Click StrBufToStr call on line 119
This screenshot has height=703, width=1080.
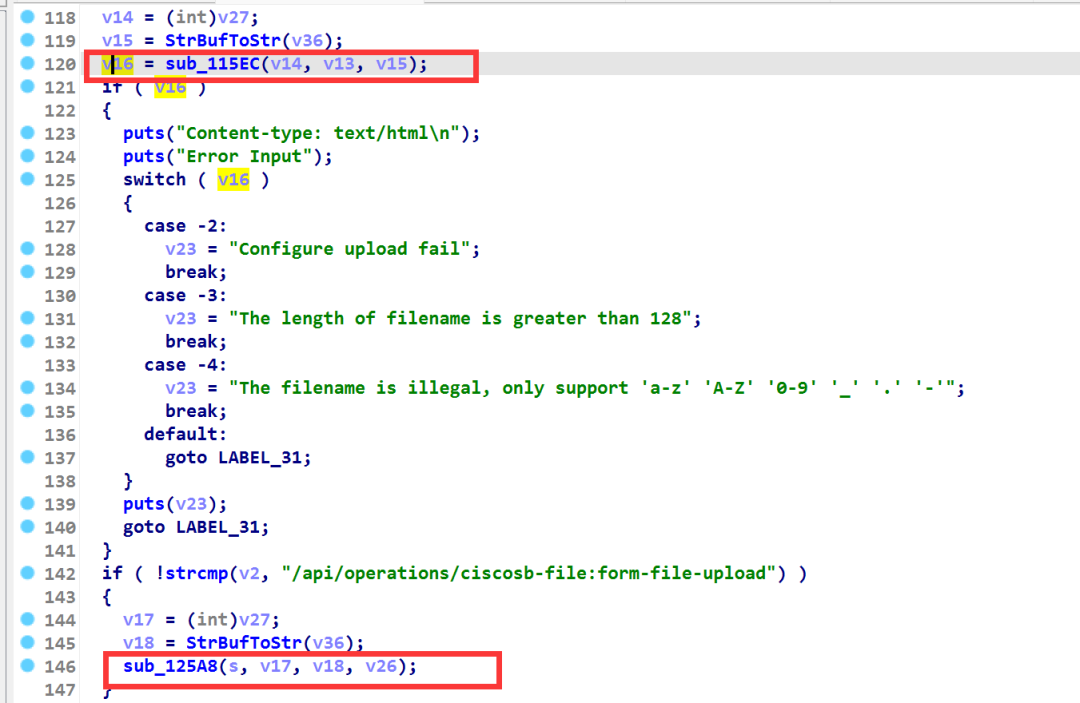pyautogui.click(x=222, y=41)
